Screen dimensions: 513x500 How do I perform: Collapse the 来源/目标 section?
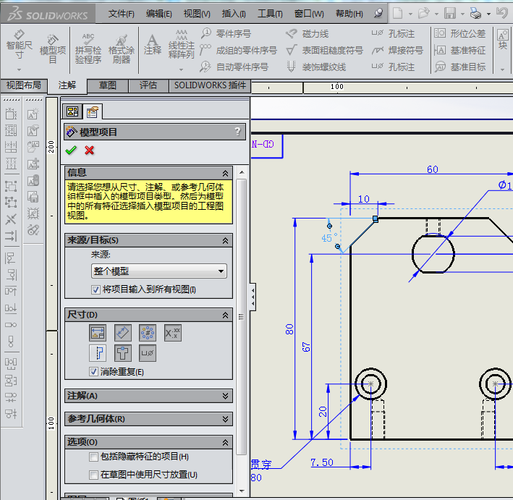[225, 240]
